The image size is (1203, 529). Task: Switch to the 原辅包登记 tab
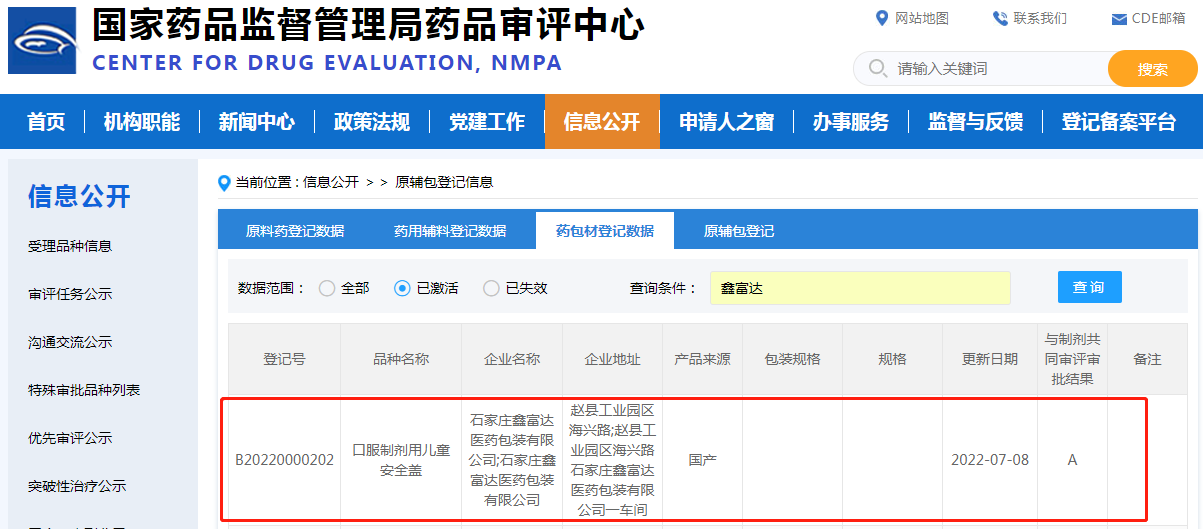click(738, 231)
